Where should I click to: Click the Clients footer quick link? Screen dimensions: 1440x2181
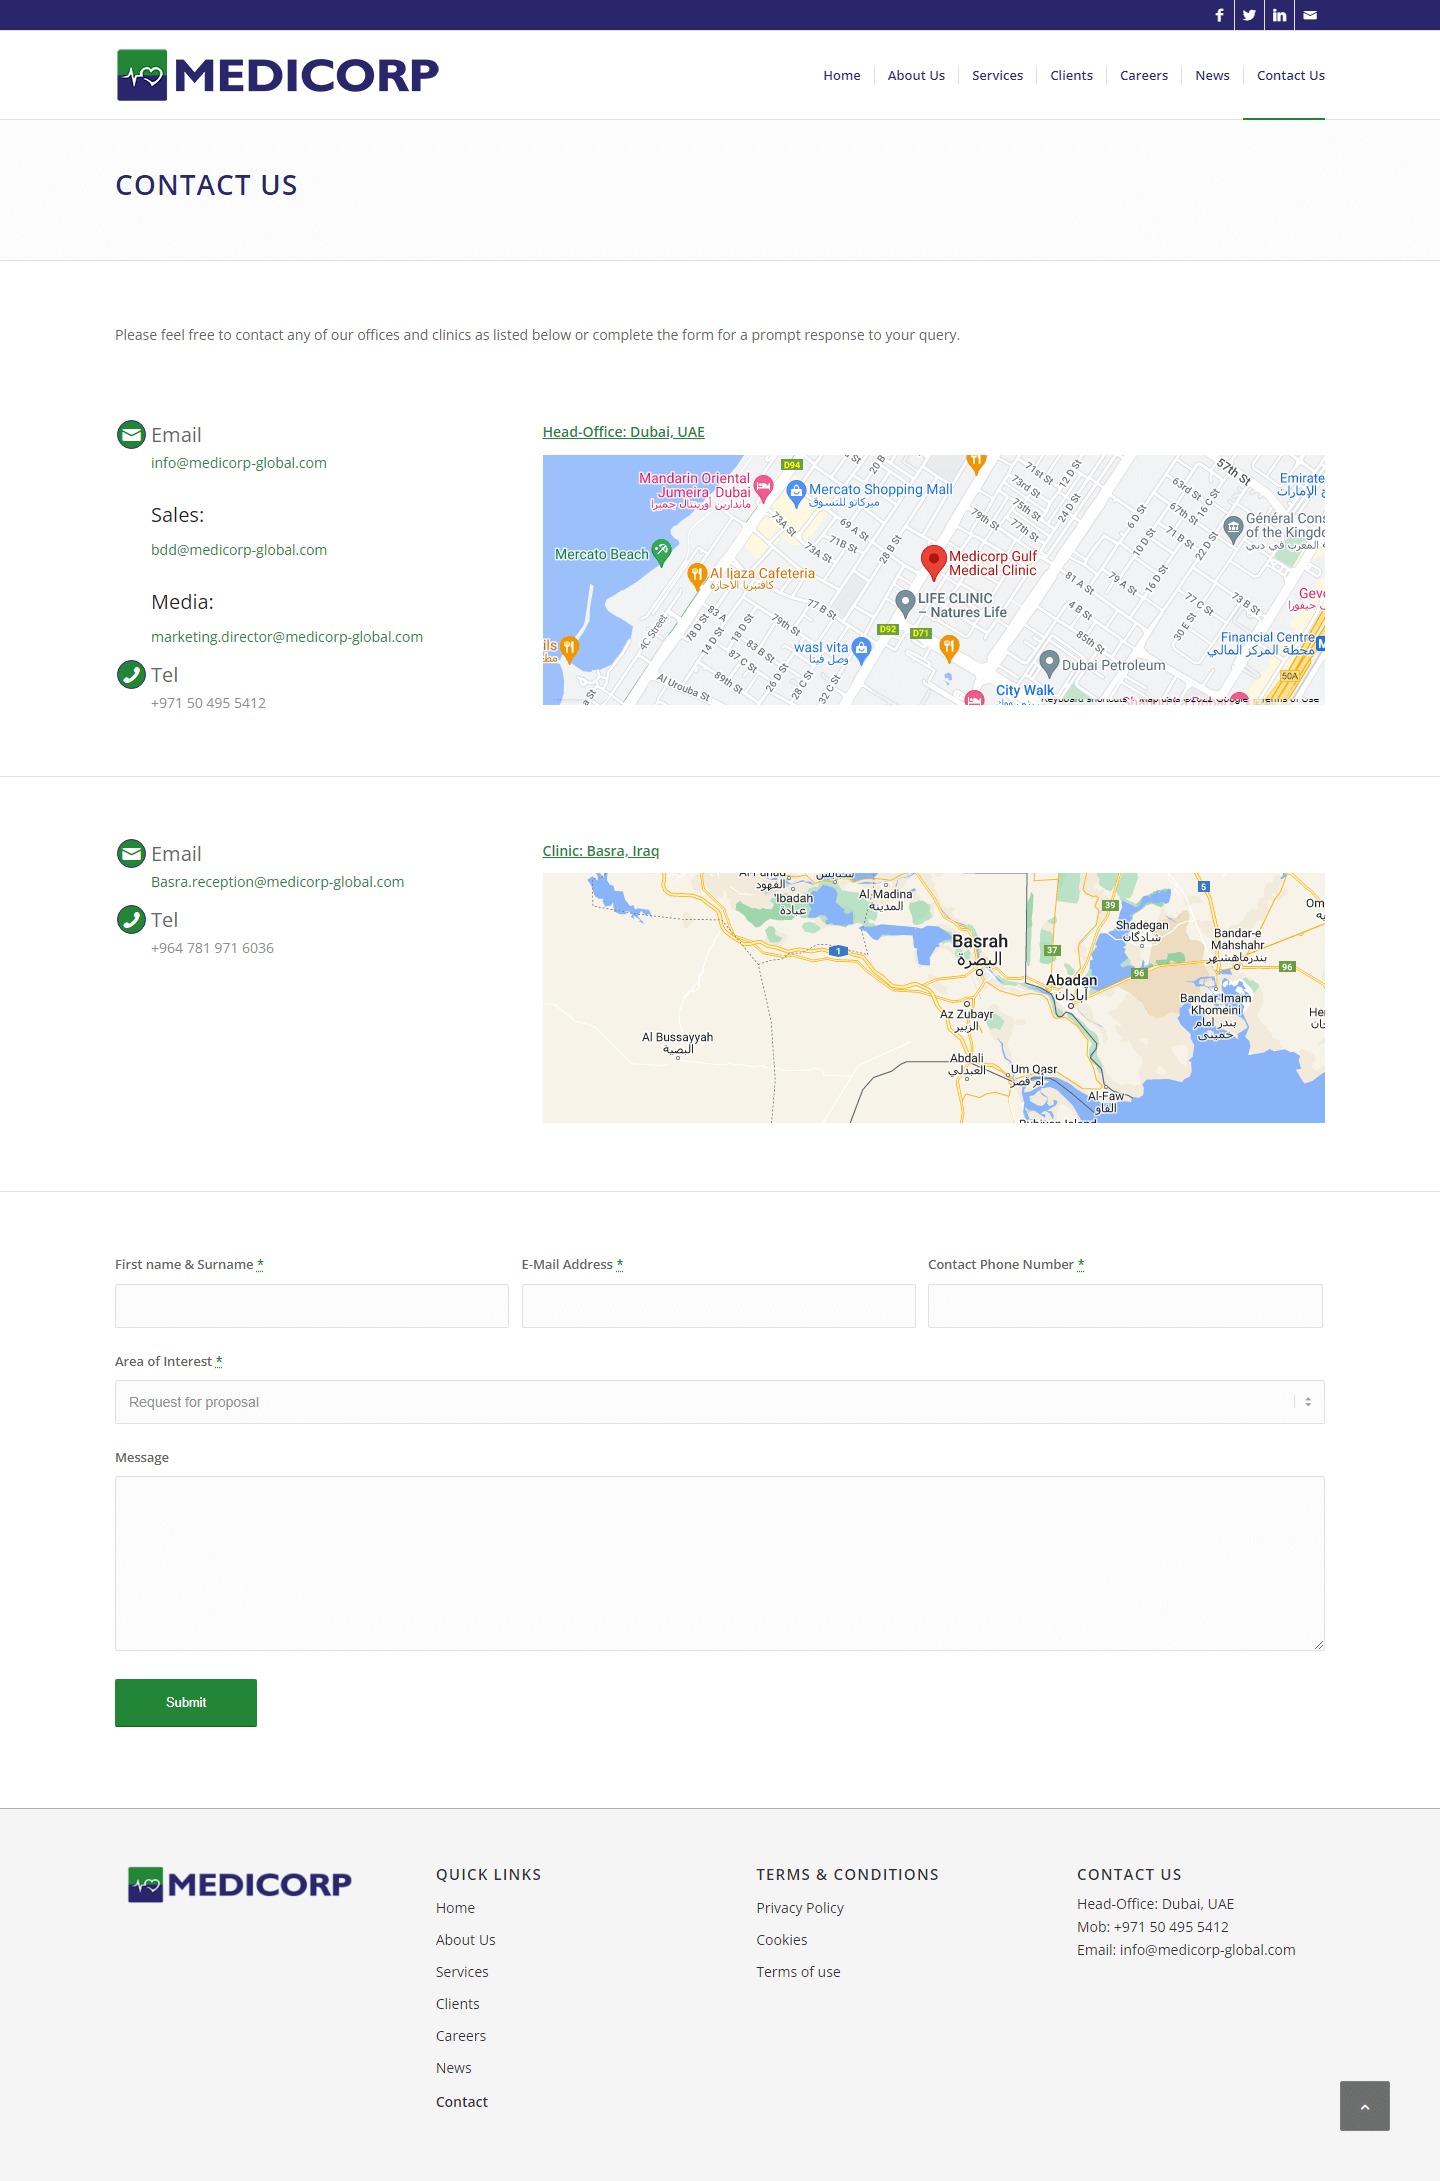pos(458,2004)
